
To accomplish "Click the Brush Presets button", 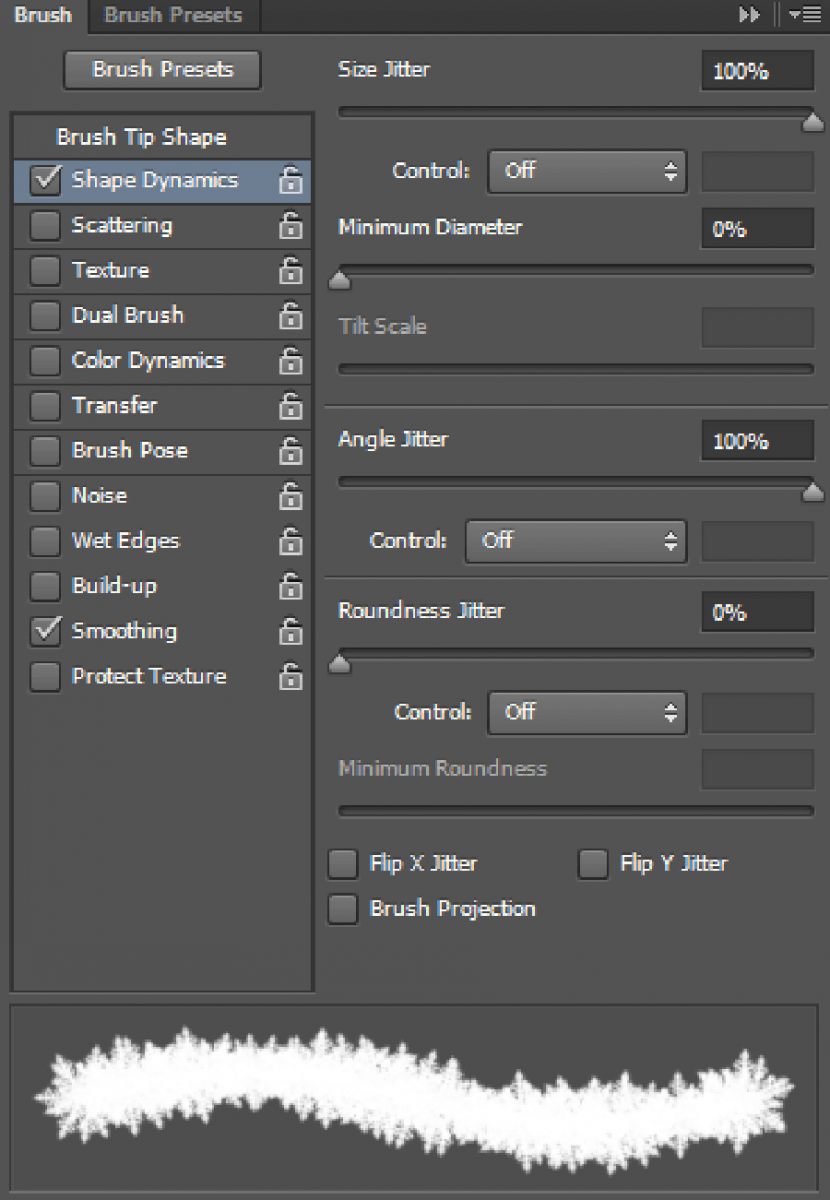I will (162, 70).
